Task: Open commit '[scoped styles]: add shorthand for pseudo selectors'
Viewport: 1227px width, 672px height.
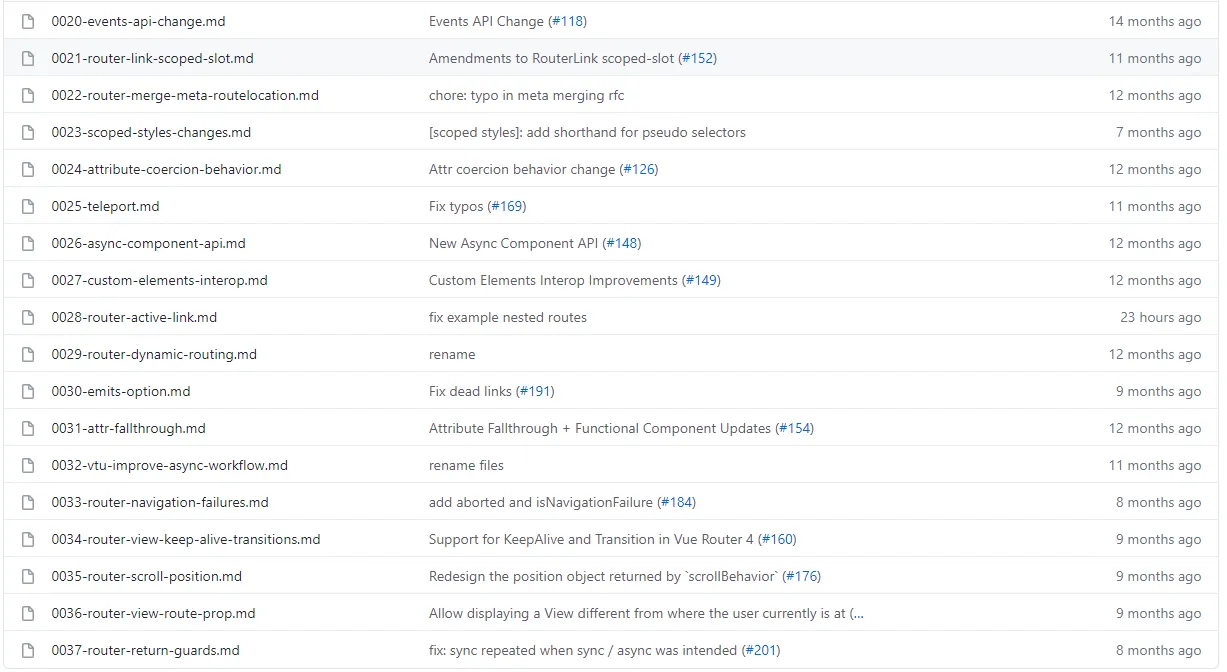Action: (587, 132)
